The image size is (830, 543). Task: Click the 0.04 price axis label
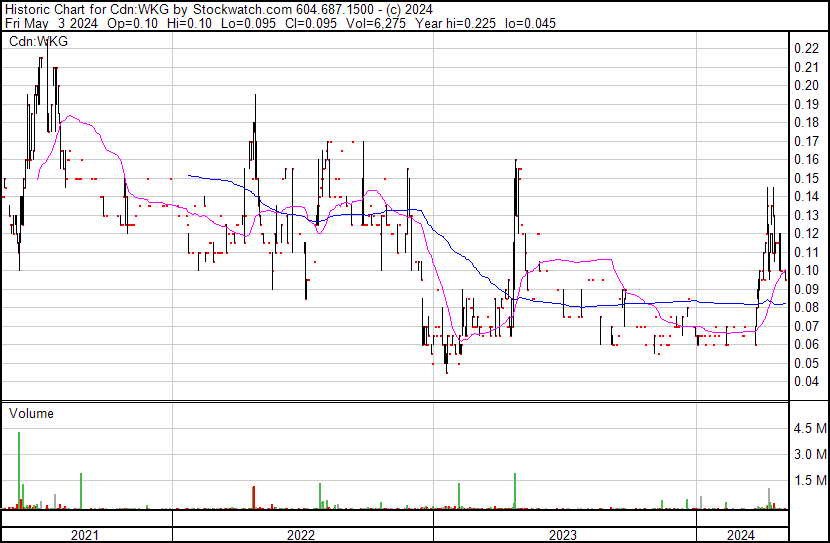click(x=806, y=382)
